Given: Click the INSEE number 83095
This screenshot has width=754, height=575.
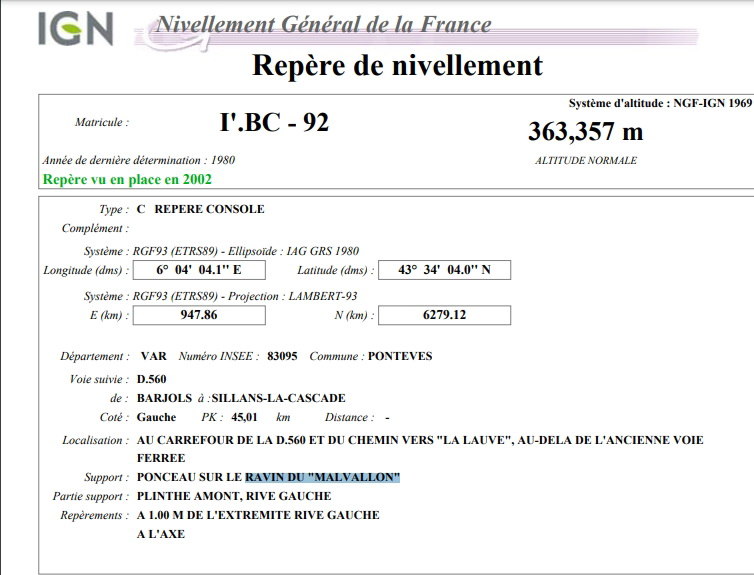Looking at the screenshot, I should [x=282, y=356].
